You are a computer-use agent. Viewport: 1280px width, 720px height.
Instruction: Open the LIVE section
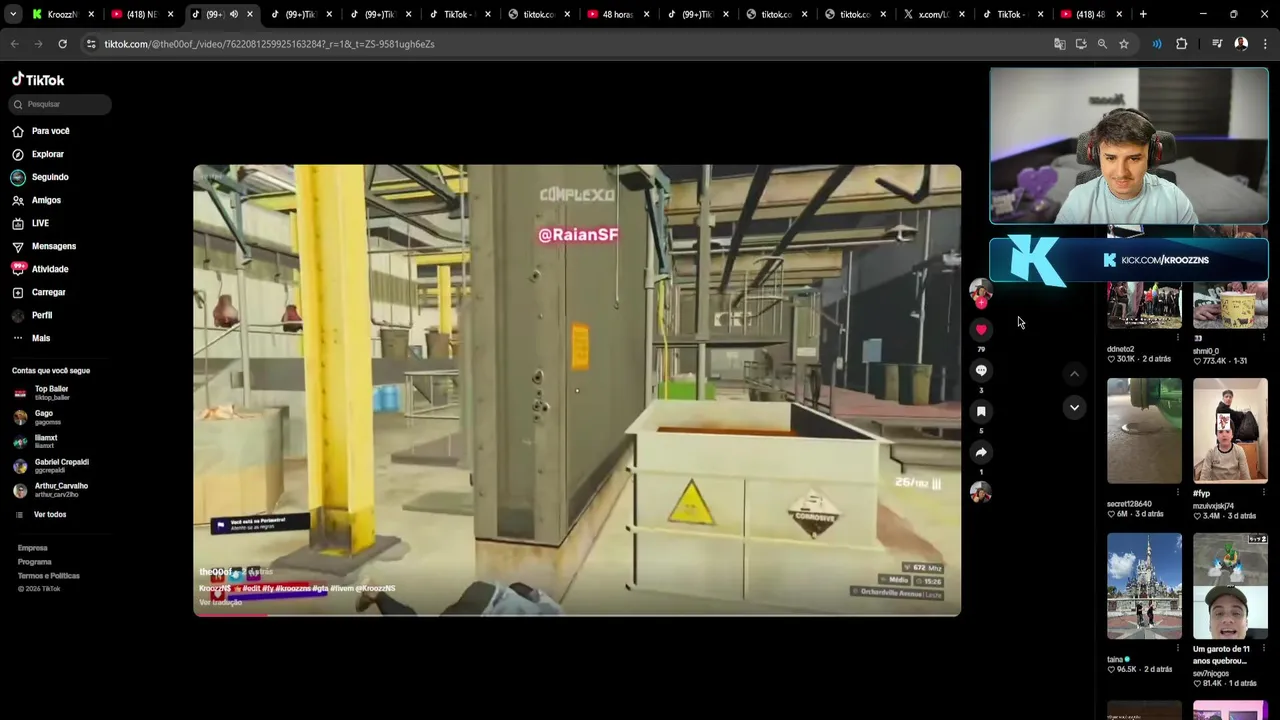tap(30, 223)
